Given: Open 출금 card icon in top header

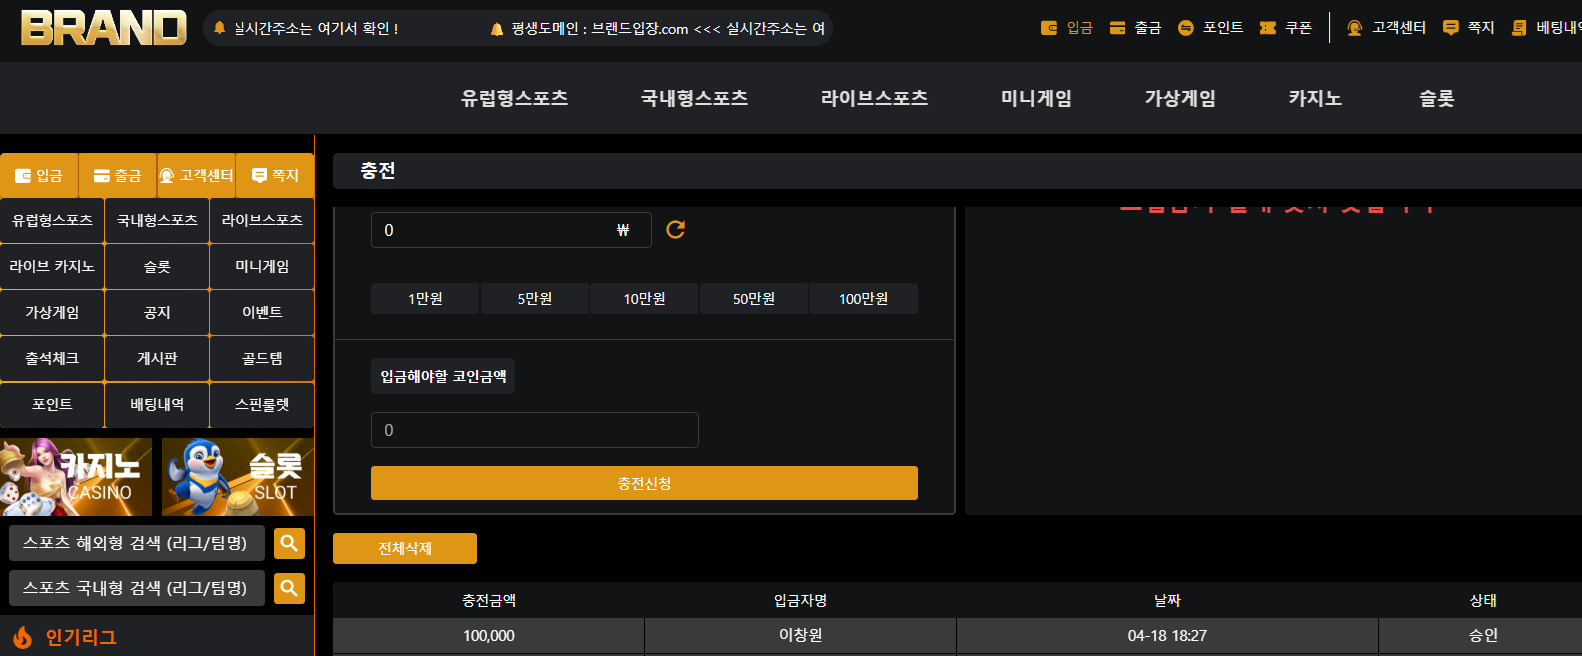Looking at the screenshot, I should click(1117, 28).
